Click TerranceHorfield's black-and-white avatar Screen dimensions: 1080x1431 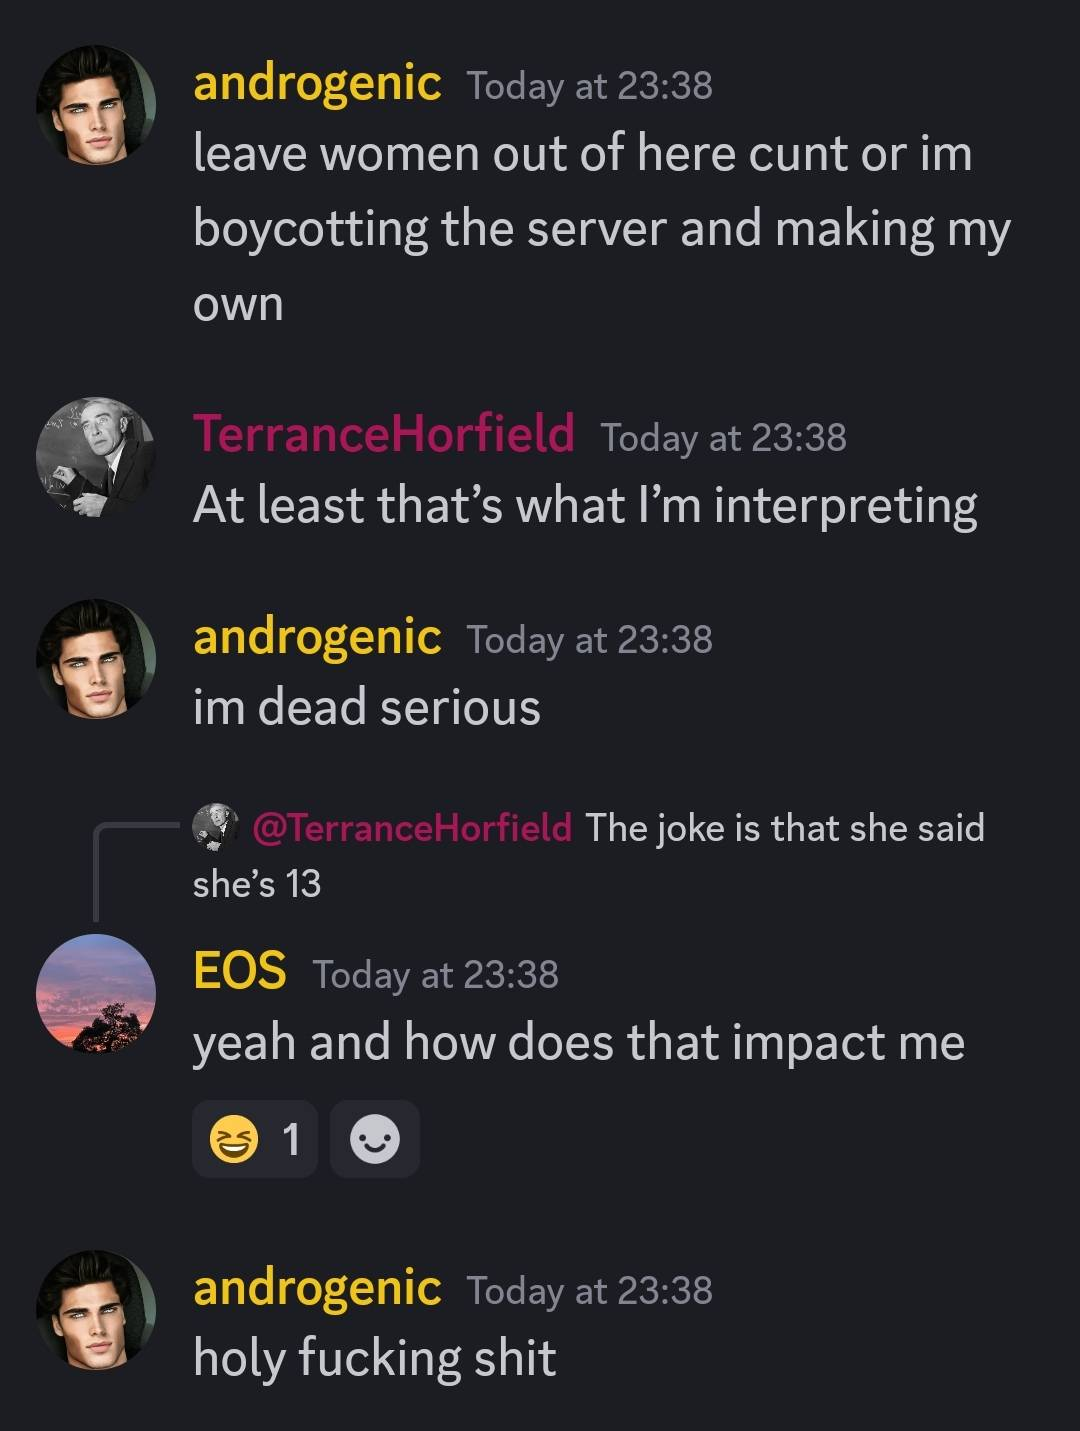click(96, 457)
